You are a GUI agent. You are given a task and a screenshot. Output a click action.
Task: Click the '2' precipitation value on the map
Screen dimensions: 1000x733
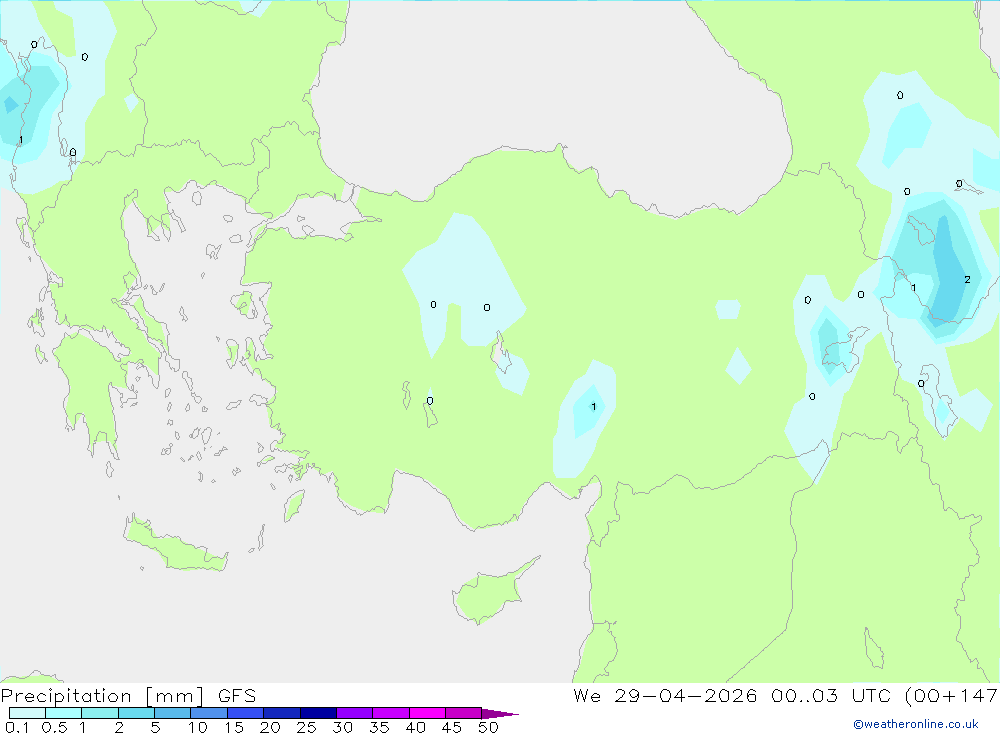pos(967,279)
